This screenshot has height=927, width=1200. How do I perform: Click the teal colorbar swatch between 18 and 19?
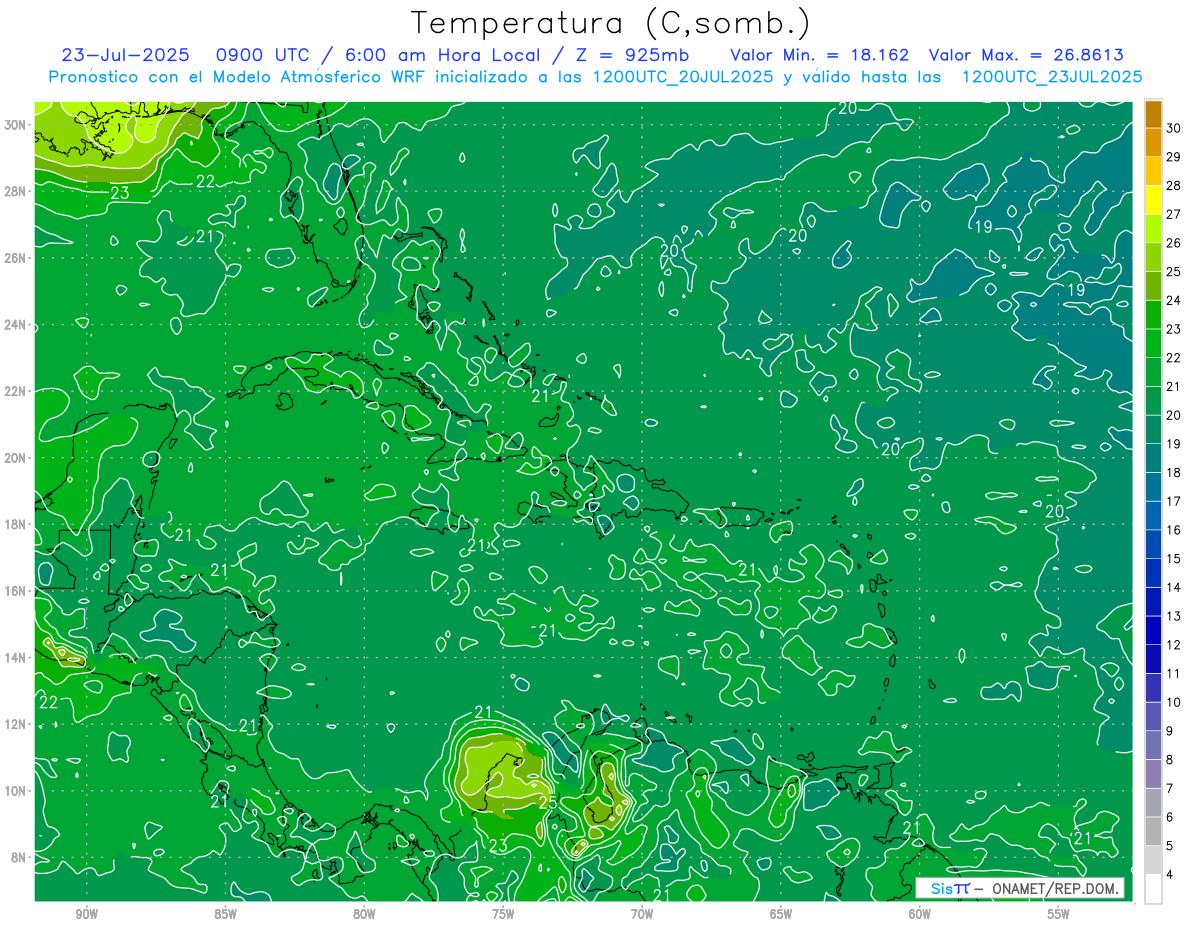1153,458
